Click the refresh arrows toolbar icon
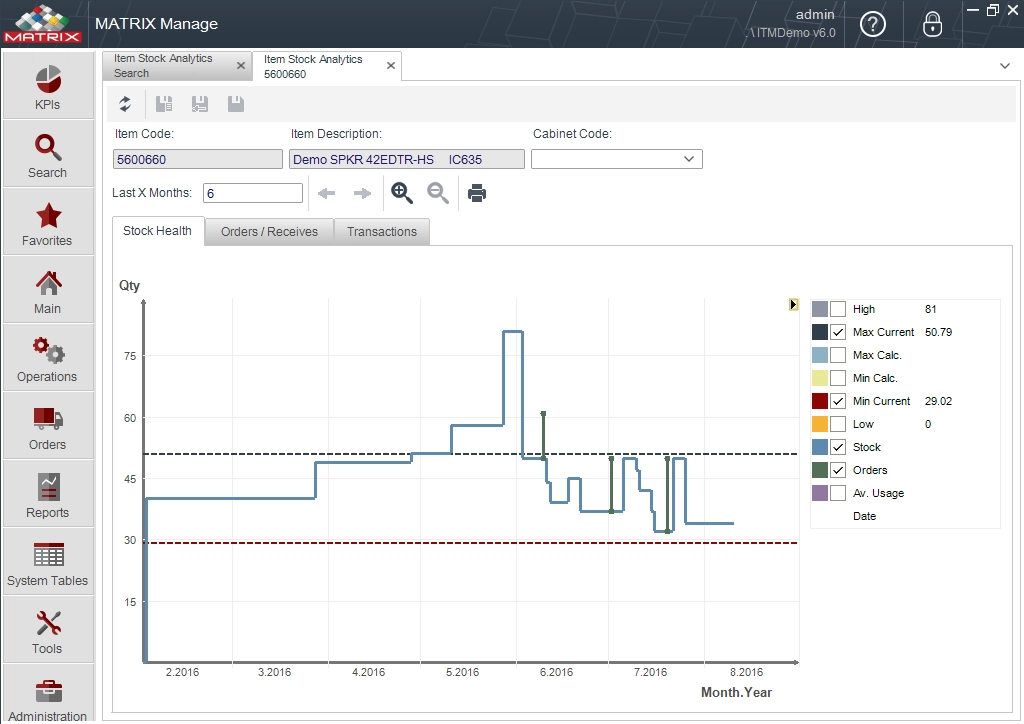Viewport: 1024px width, 724px height. (x=125, y=104)
